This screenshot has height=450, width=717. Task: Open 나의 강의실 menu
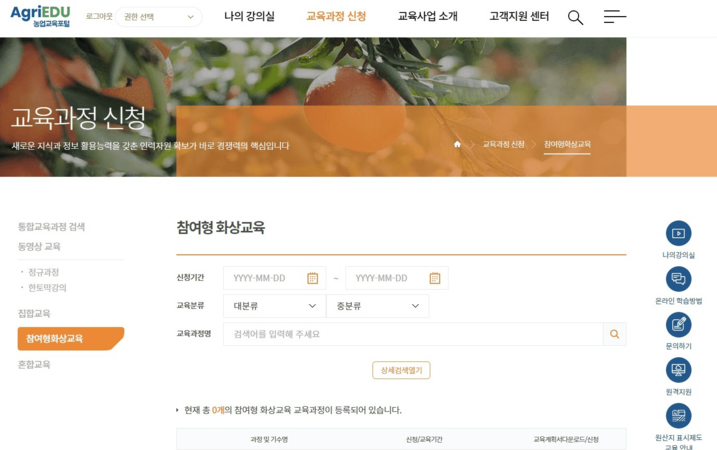tap(249, 16)
